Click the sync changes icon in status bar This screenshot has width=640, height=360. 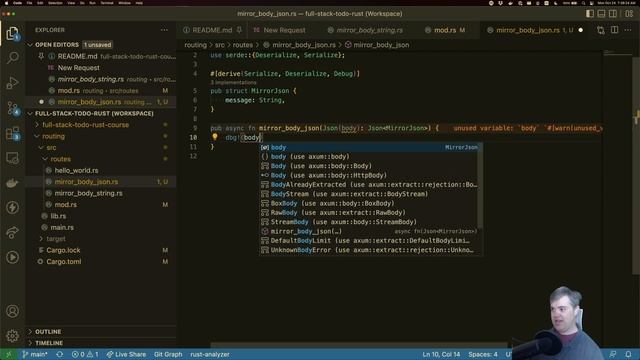(x=60, y=354)
